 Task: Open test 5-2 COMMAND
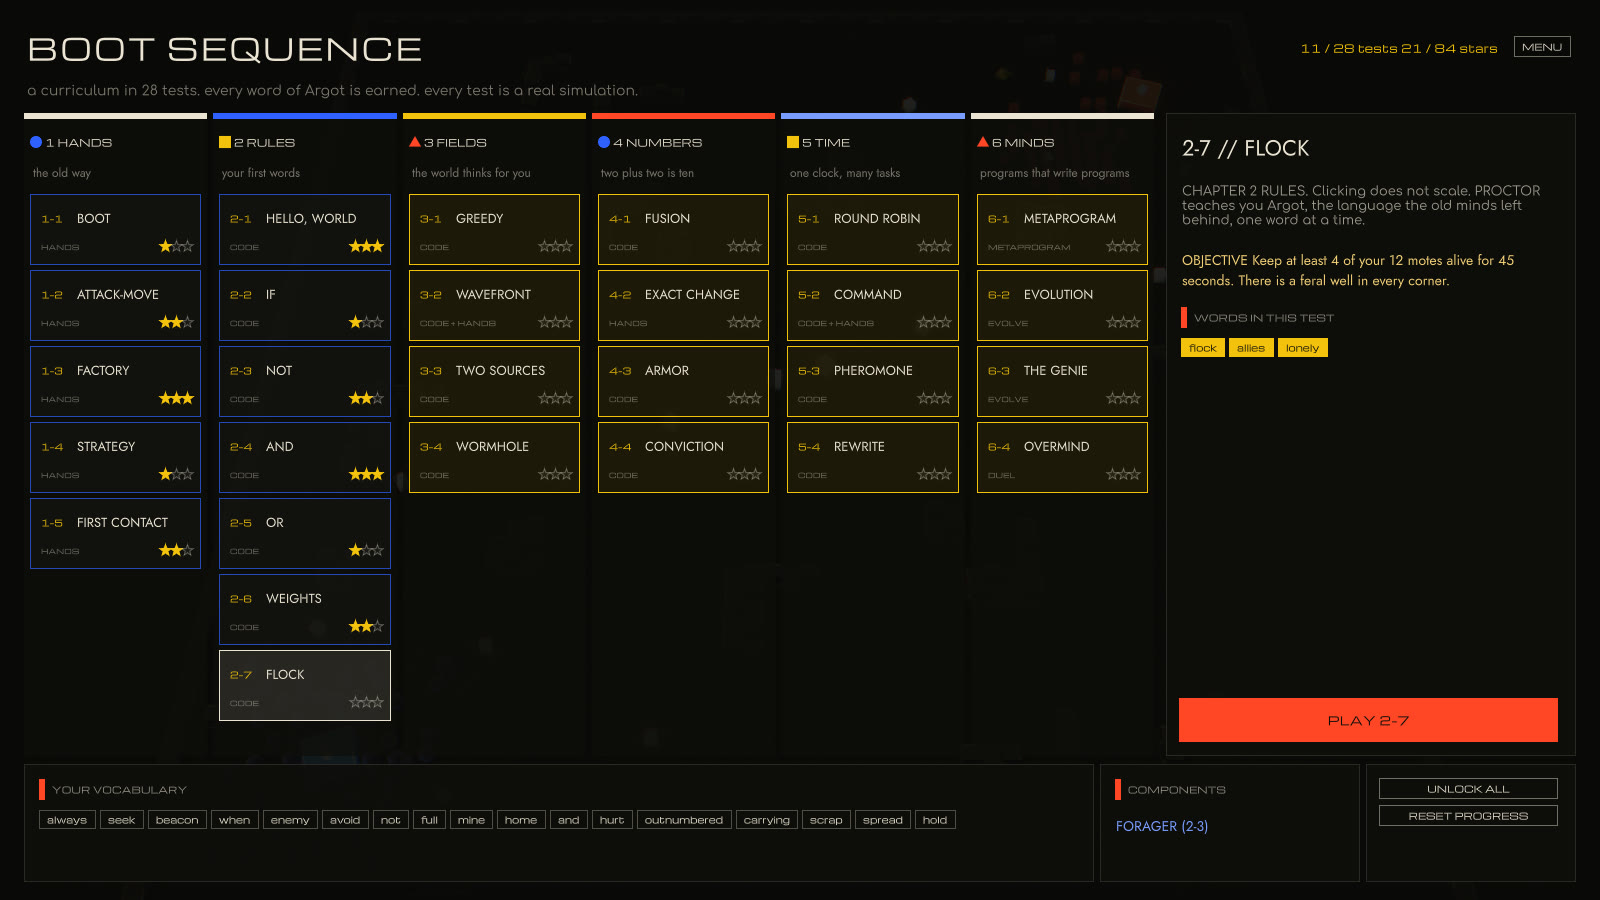coord(873,305)
